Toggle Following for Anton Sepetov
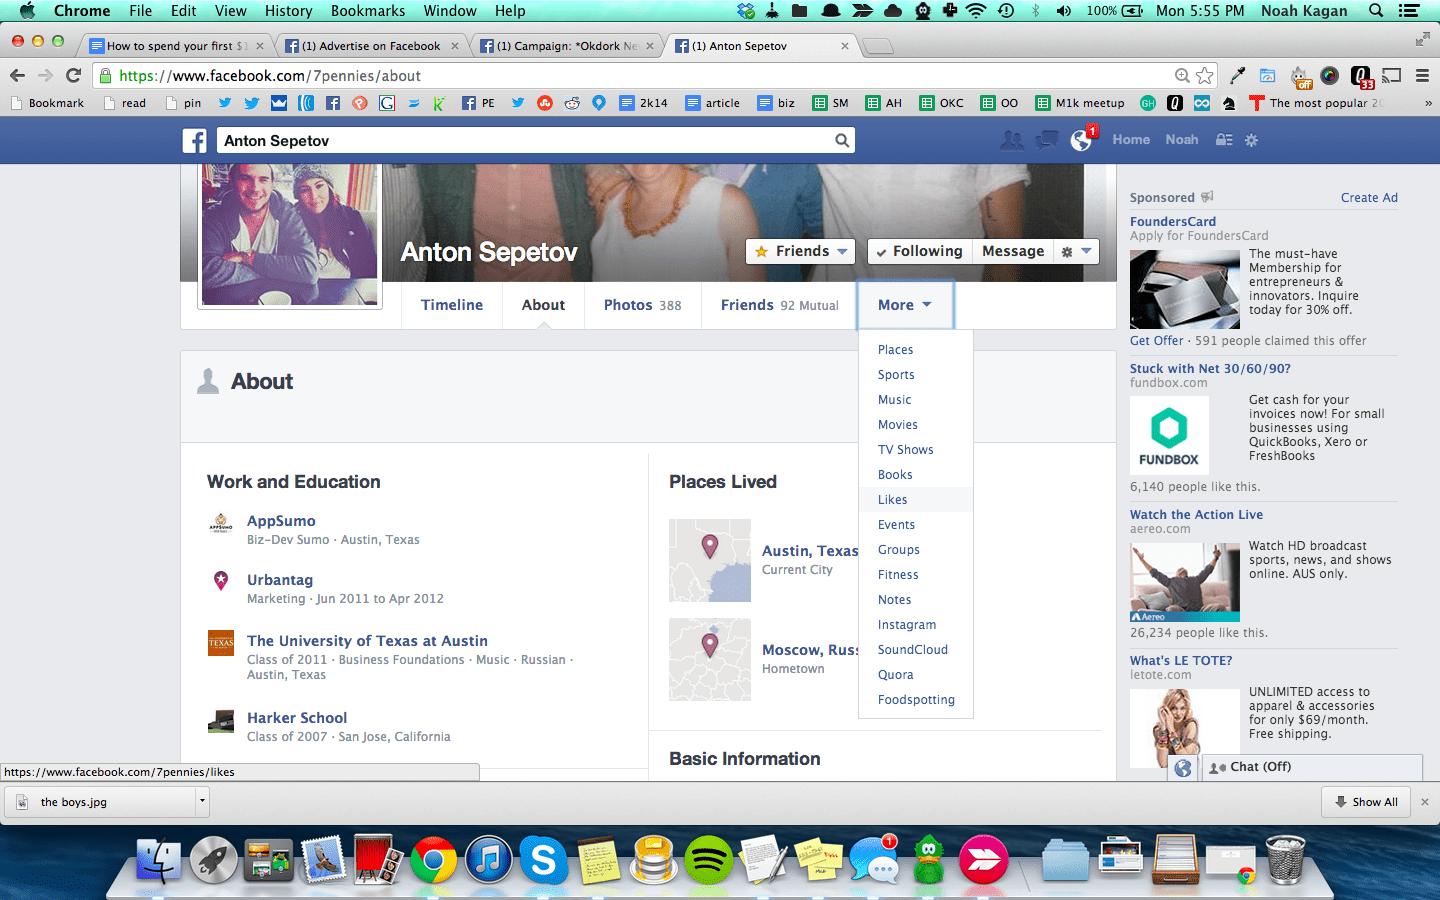 (918, 251)
